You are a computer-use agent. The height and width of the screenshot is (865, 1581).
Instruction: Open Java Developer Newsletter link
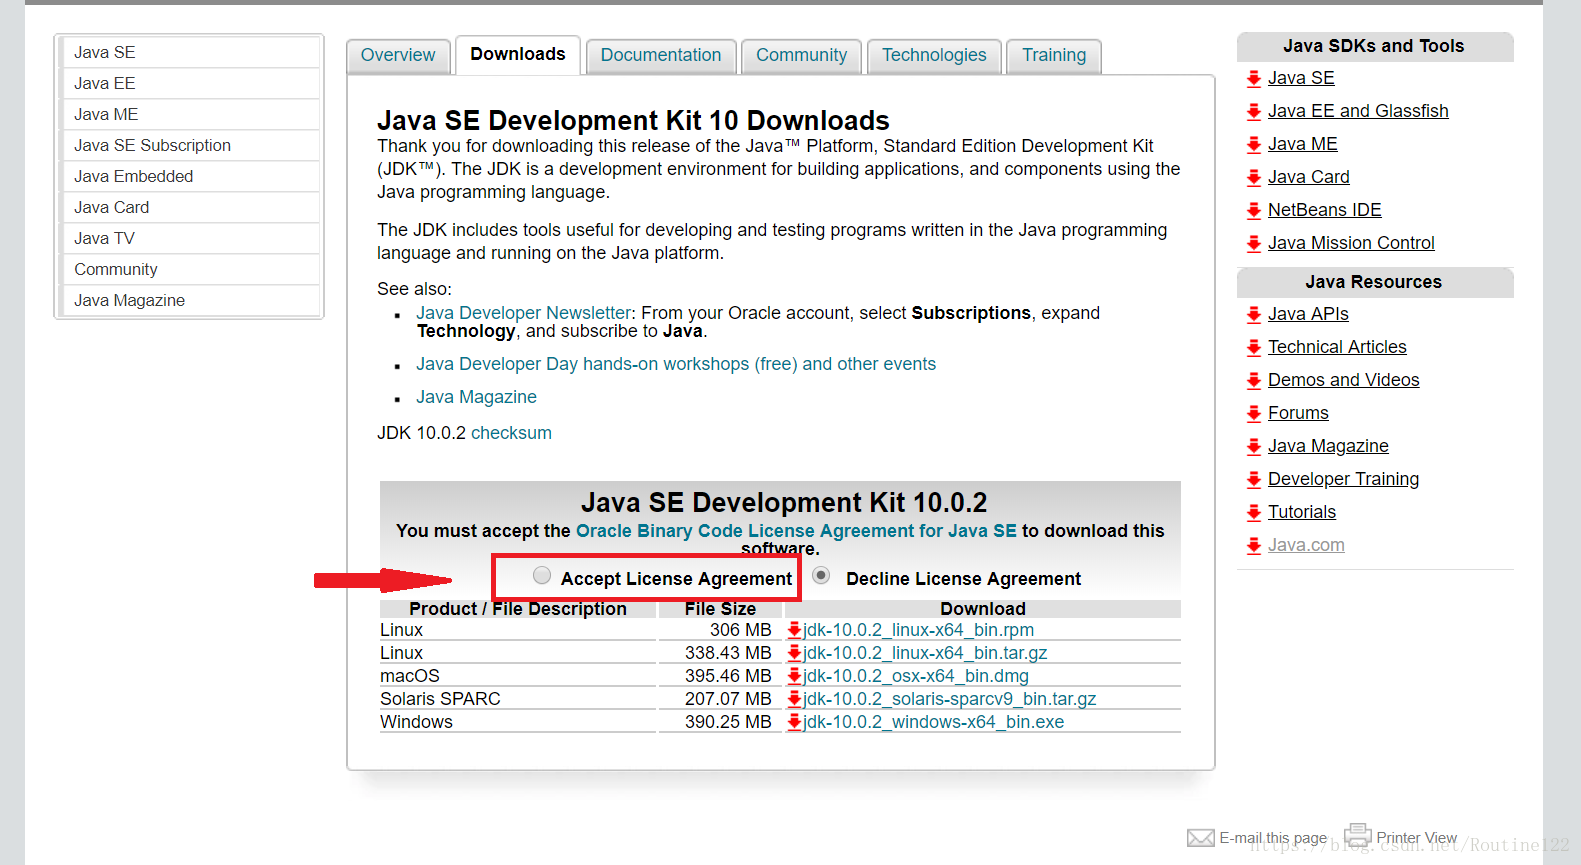pyautogui.click(x=524, y=313)
